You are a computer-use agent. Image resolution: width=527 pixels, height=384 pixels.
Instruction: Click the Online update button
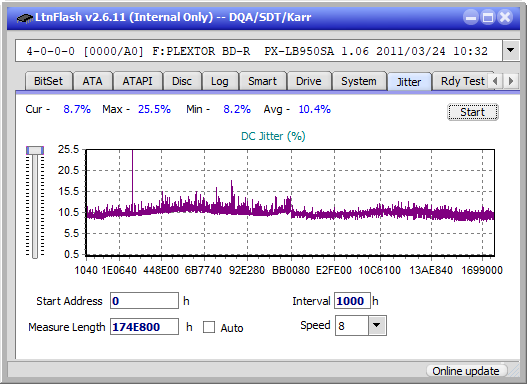tap(466, 371)
